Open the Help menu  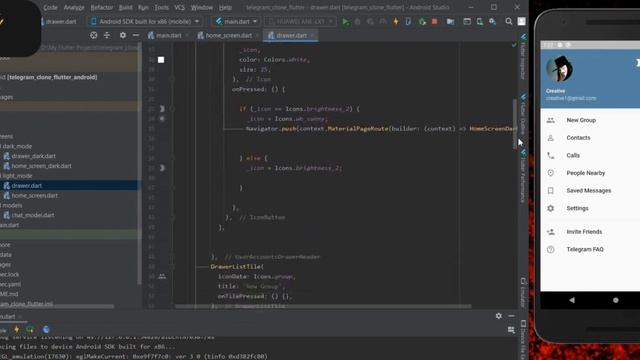click(225, 7)
